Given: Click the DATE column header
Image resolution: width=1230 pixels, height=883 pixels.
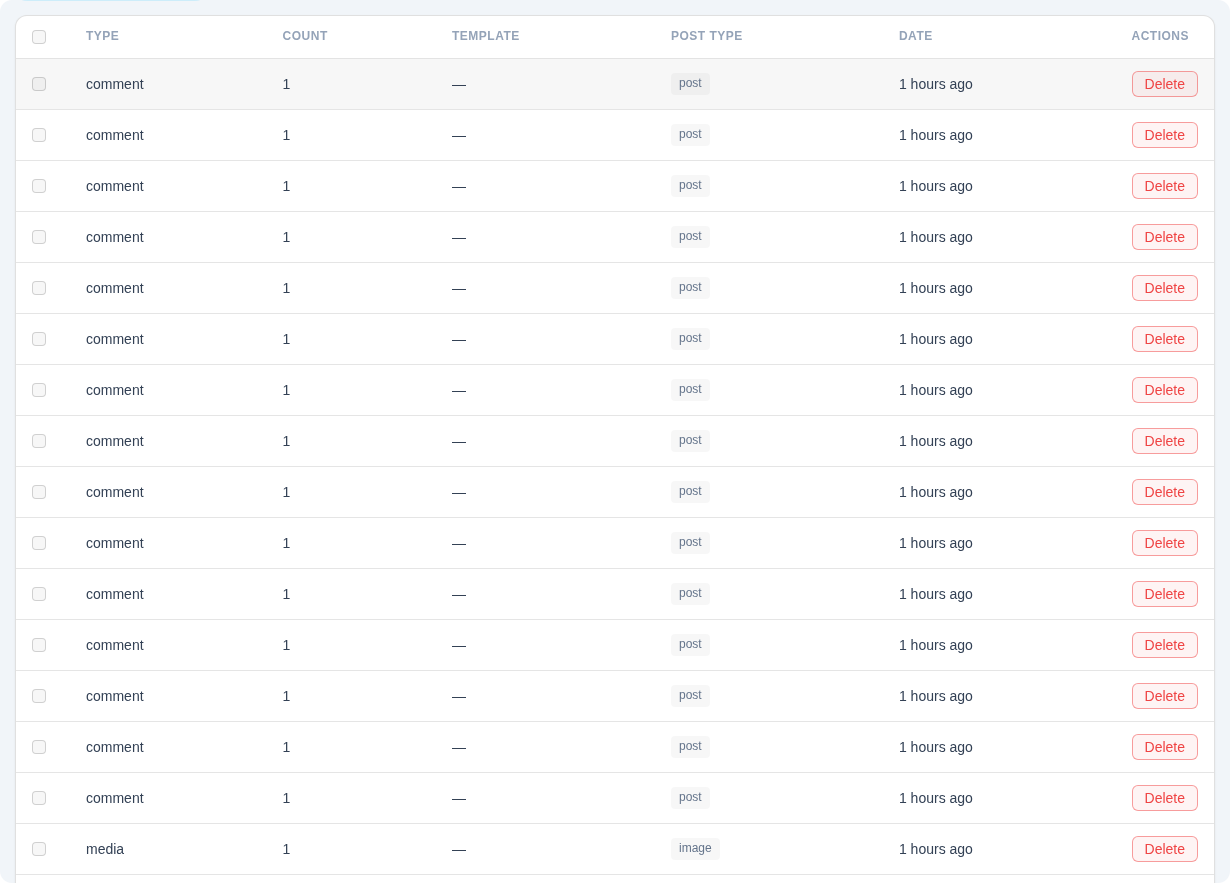Looking at the screenshot, I should 915,36.
